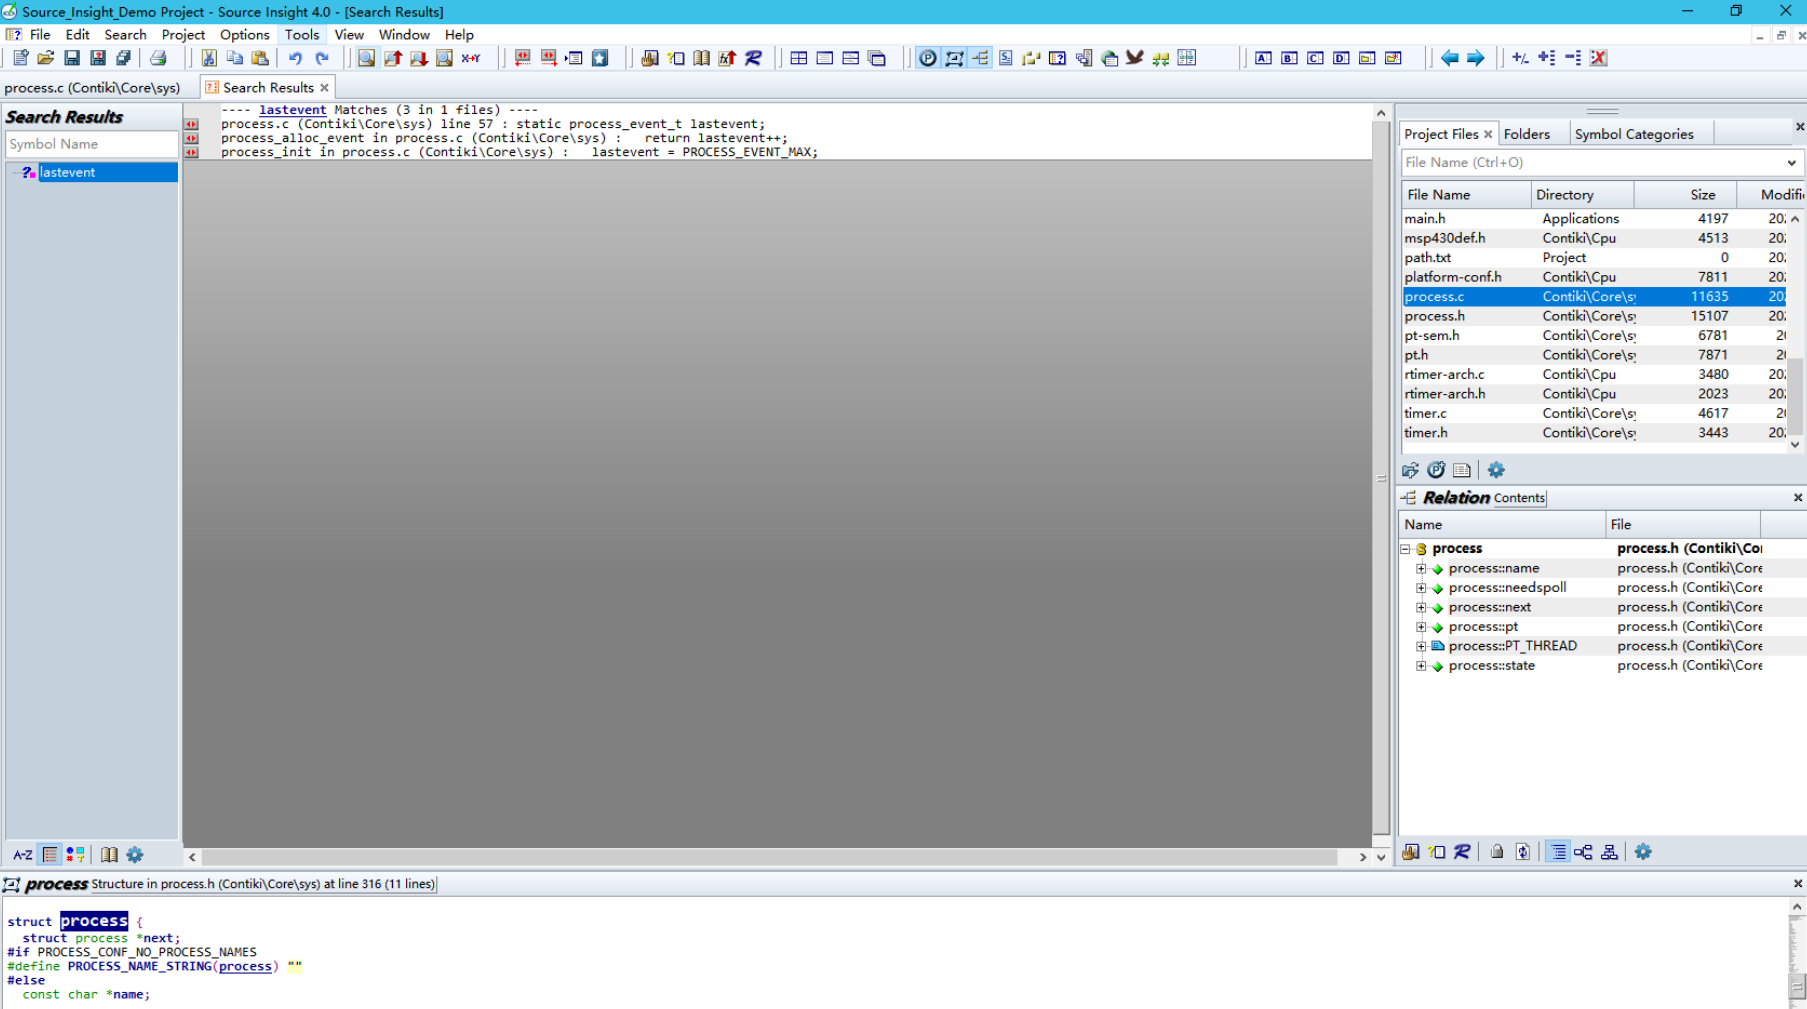1807x1009 pixels.
Task: Select timer.c in the project file list
Action: click(1594, 413)
